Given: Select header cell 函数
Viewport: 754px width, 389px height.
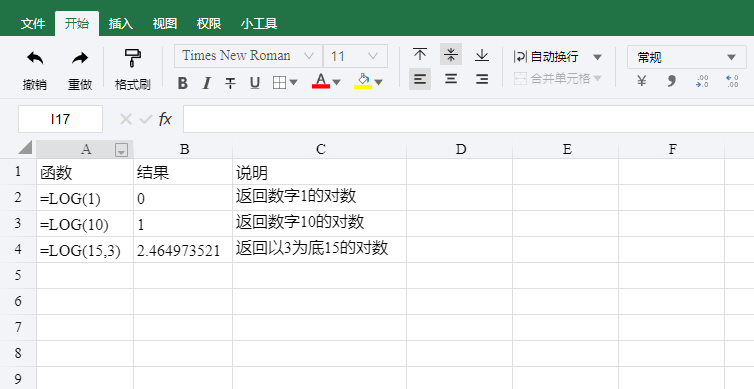Looking at the screenshot, I should point(85,172).
